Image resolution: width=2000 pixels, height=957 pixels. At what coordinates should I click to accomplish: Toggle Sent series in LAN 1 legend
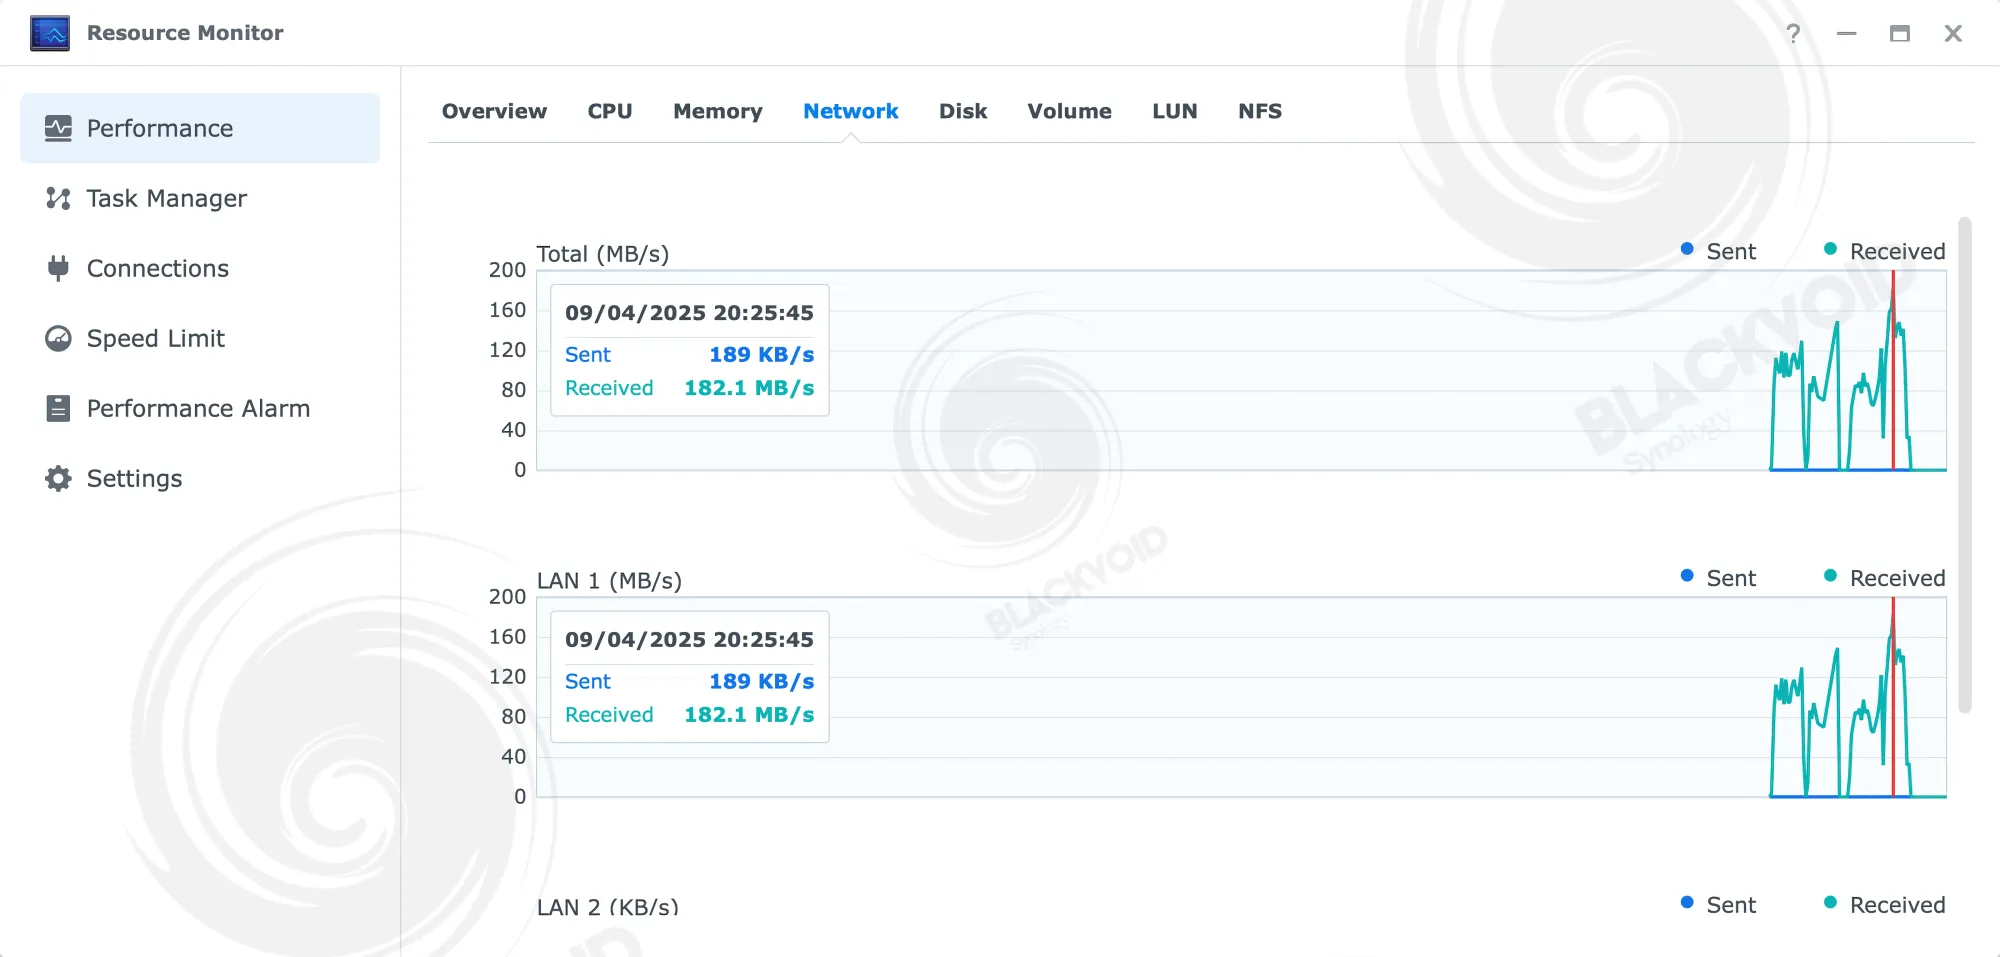1719,578
